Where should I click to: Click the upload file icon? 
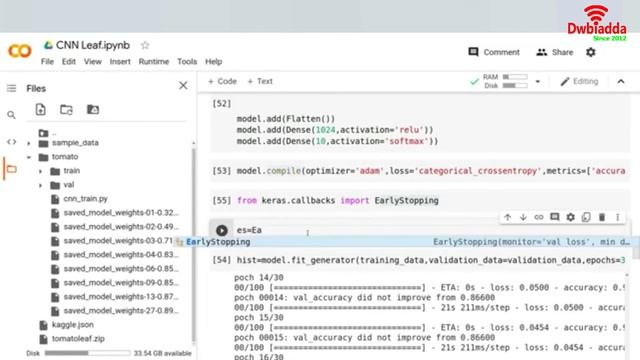tap(40, 109)
